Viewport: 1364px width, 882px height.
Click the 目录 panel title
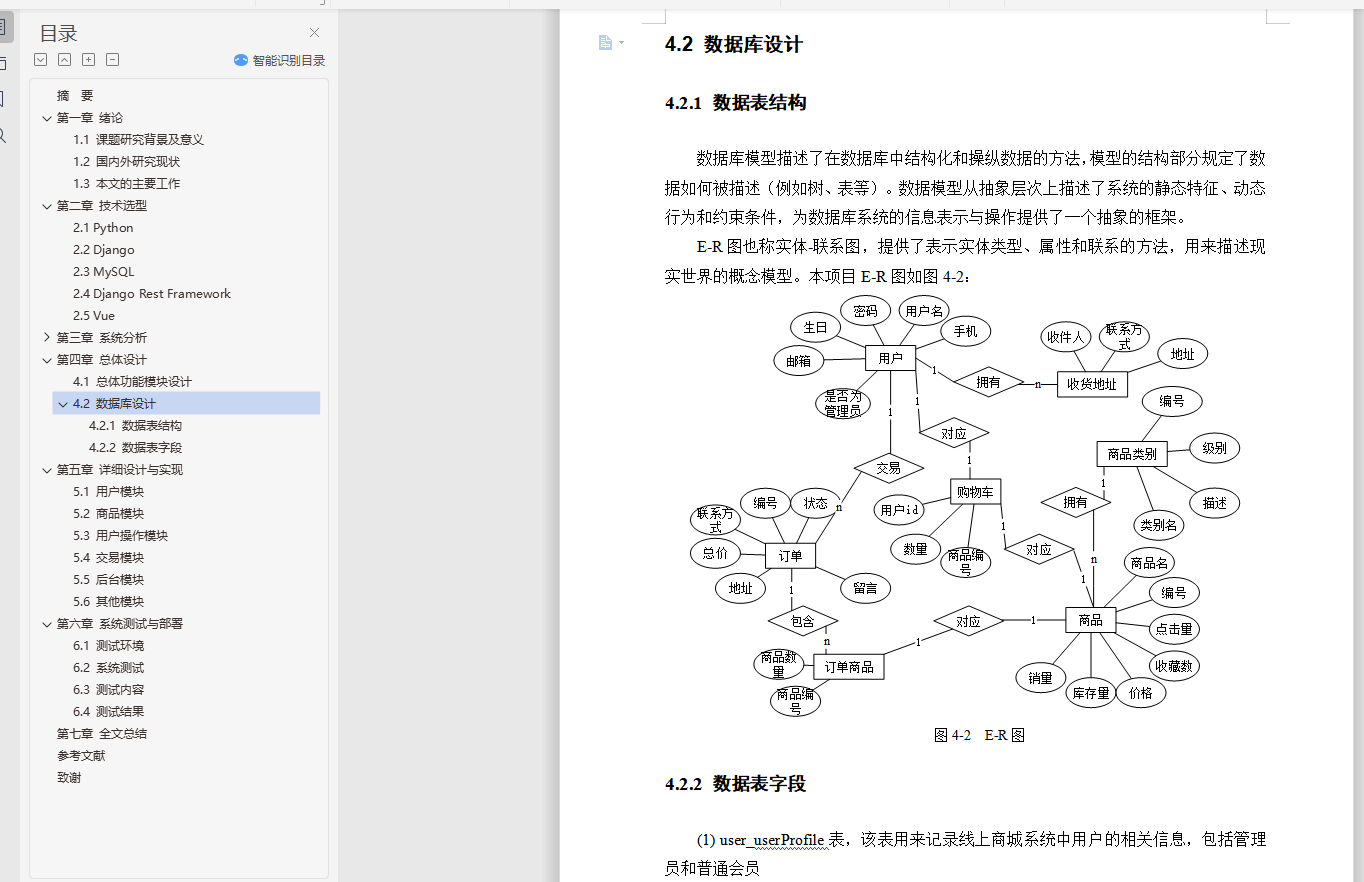[x=59, y=33]
